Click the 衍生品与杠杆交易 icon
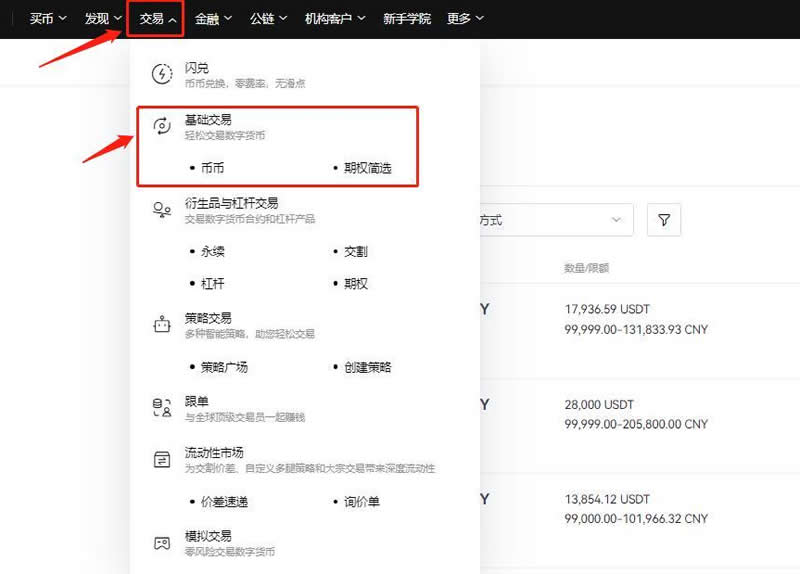 click(161, 209)
